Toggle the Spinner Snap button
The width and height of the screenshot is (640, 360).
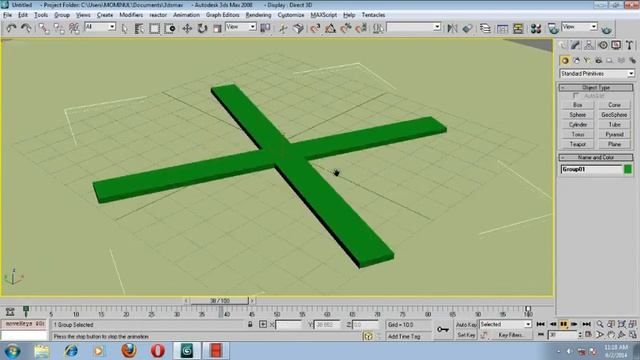coord(361,28)
